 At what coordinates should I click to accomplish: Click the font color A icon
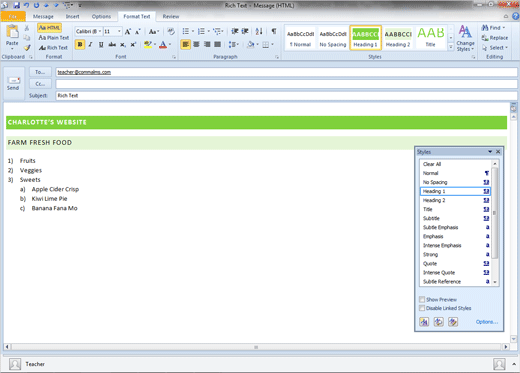pos(163,45)
